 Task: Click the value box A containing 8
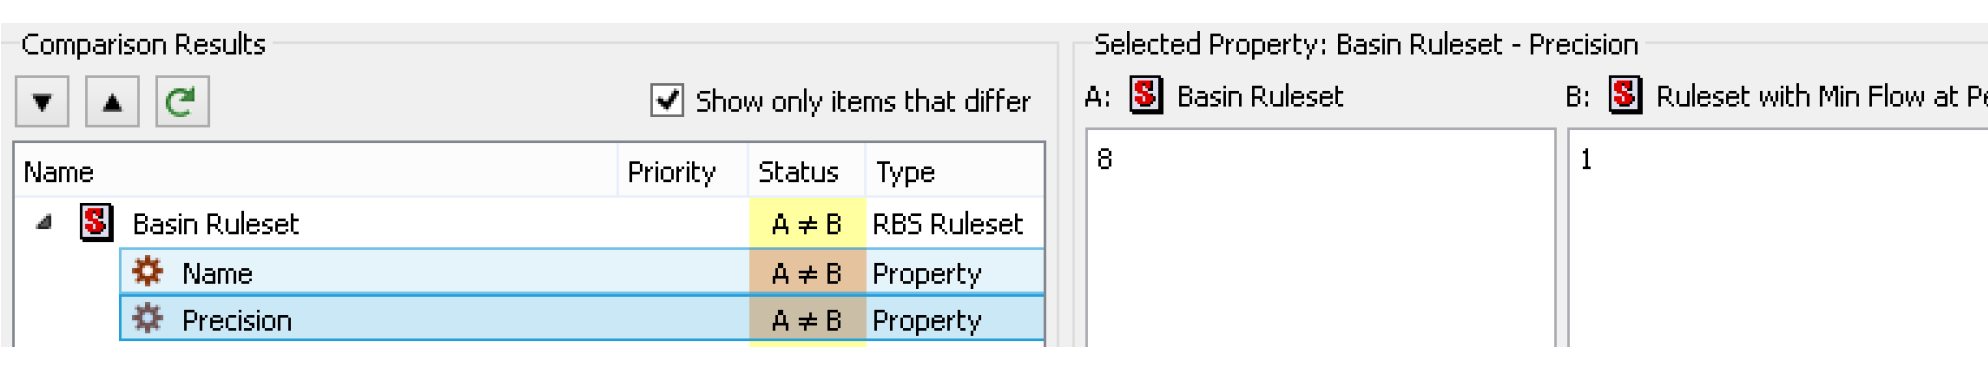click(x=1321, y=238)
